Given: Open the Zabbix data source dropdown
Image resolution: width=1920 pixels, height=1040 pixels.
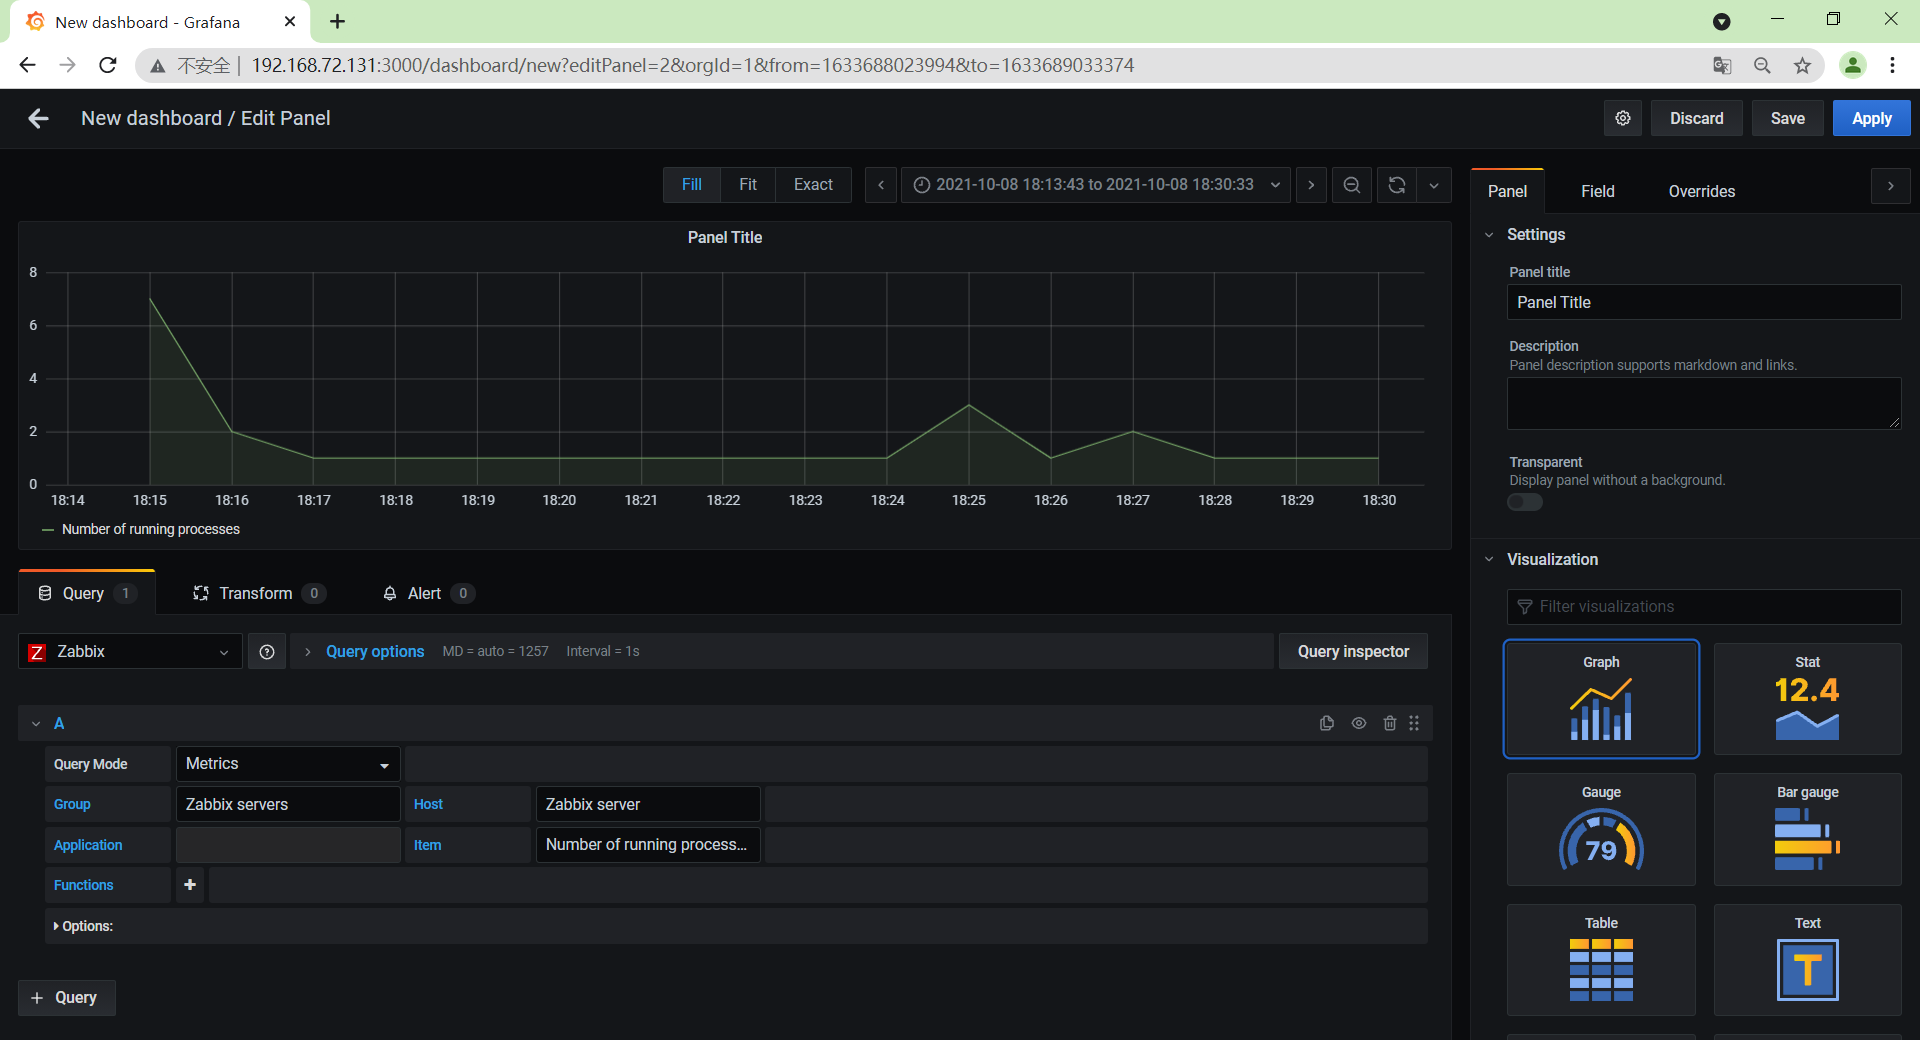Looking at the screenshot, I should tap(130, 652).
